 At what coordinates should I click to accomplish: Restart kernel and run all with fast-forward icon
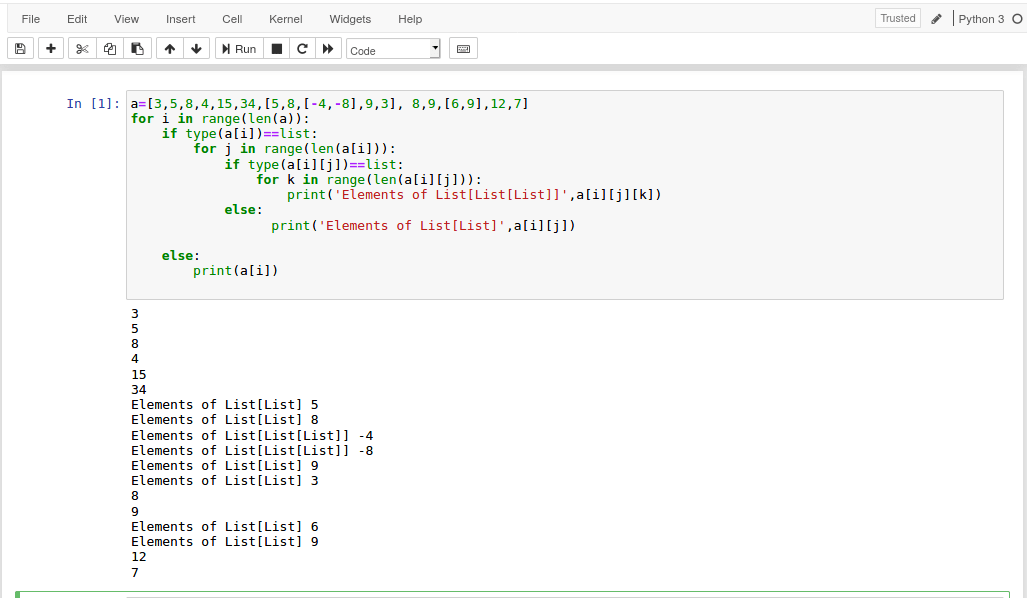click(329, 47)
